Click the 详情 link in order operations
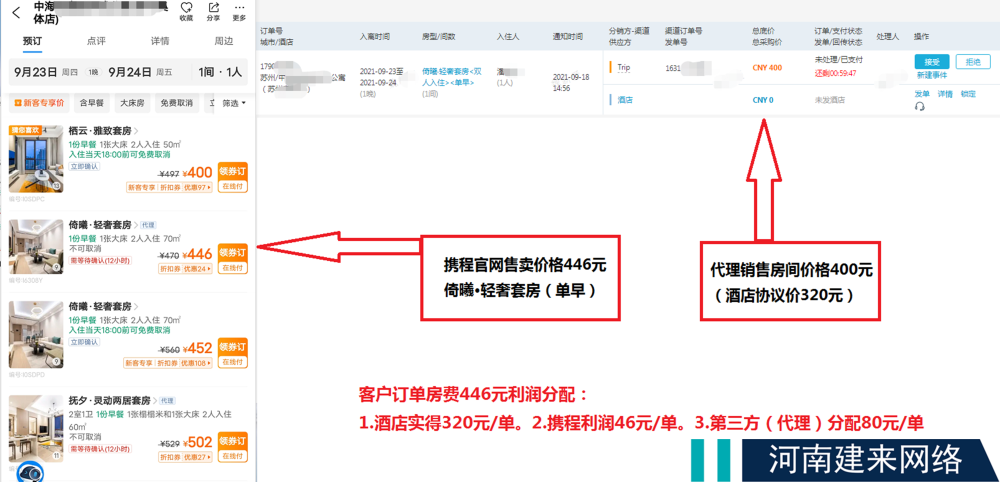The height and width of the screenshot is (482, 1000). point(945,94)
